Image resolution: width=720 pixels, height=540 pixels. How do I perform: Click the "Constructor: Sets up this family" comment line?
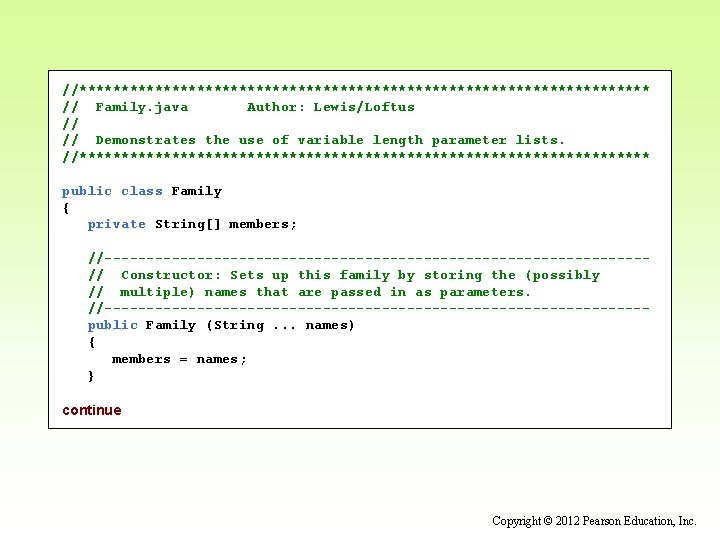click(344, 275)
